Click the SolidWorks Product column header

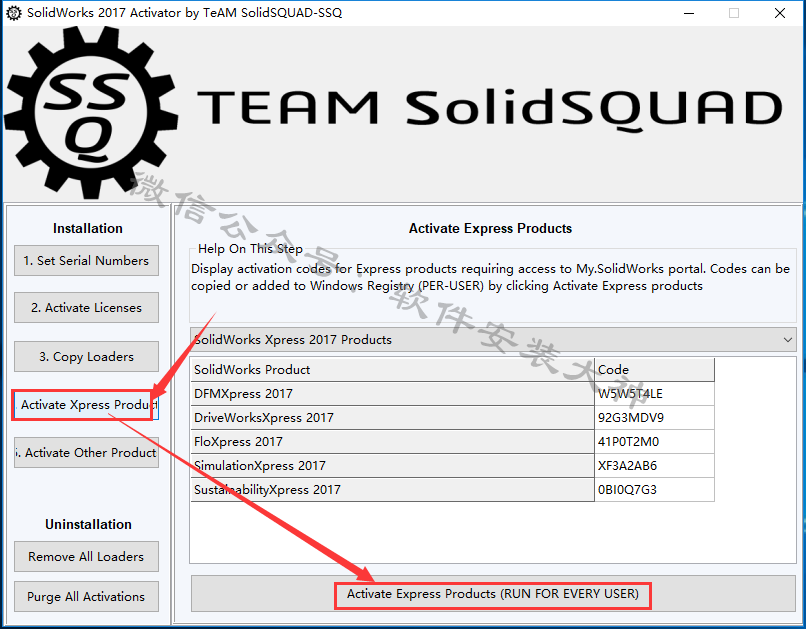pyautogui.click(x=392, y=369)
